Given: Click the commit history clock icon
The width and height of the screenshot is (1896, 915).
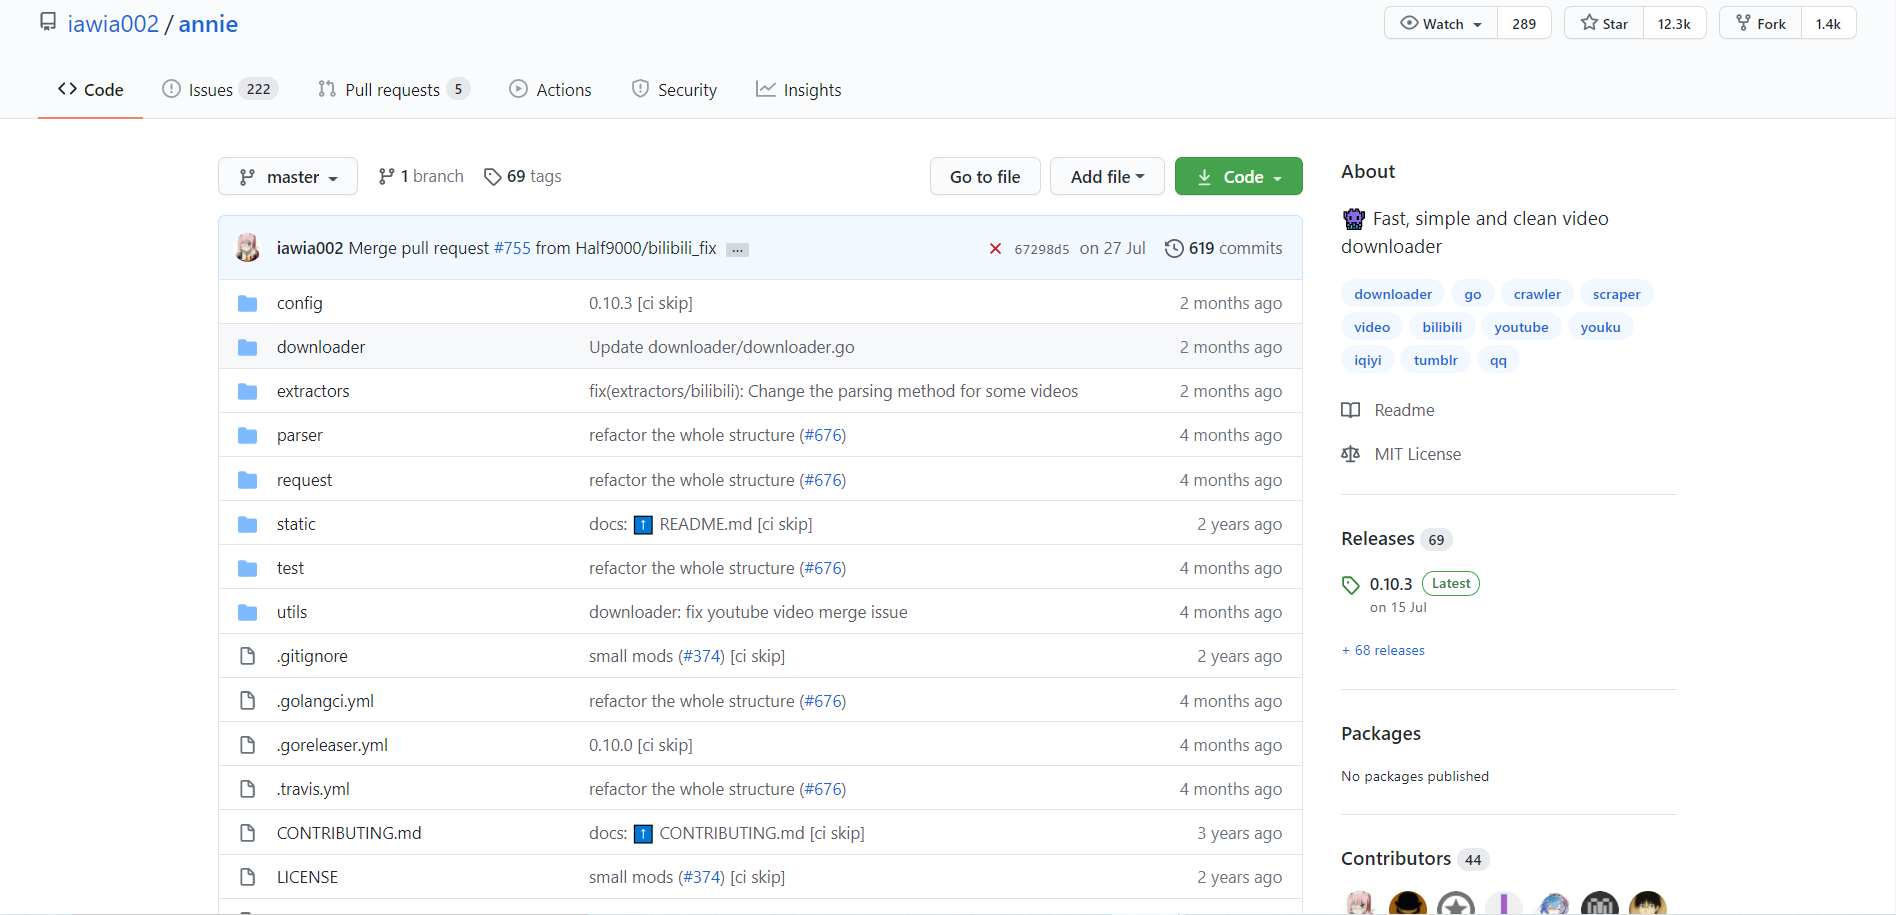Looking at the screenshot, I should [1174, 248].
